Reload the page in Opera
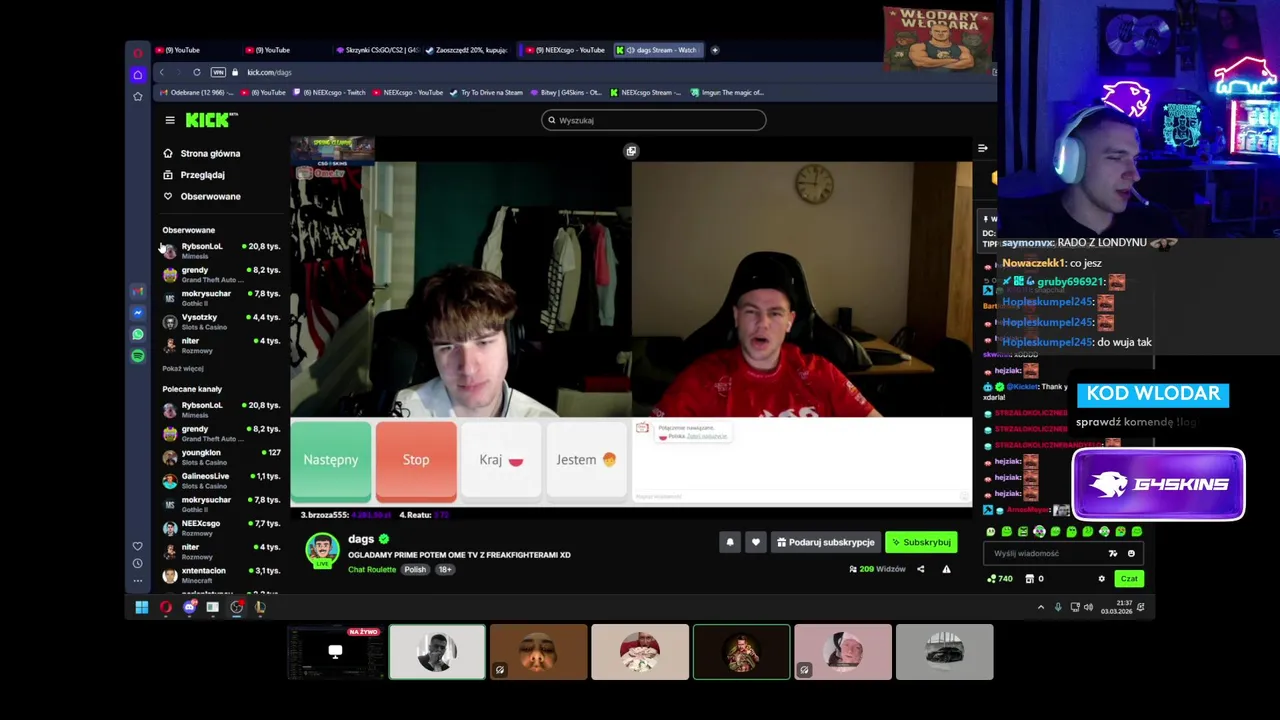 [197, 72]
